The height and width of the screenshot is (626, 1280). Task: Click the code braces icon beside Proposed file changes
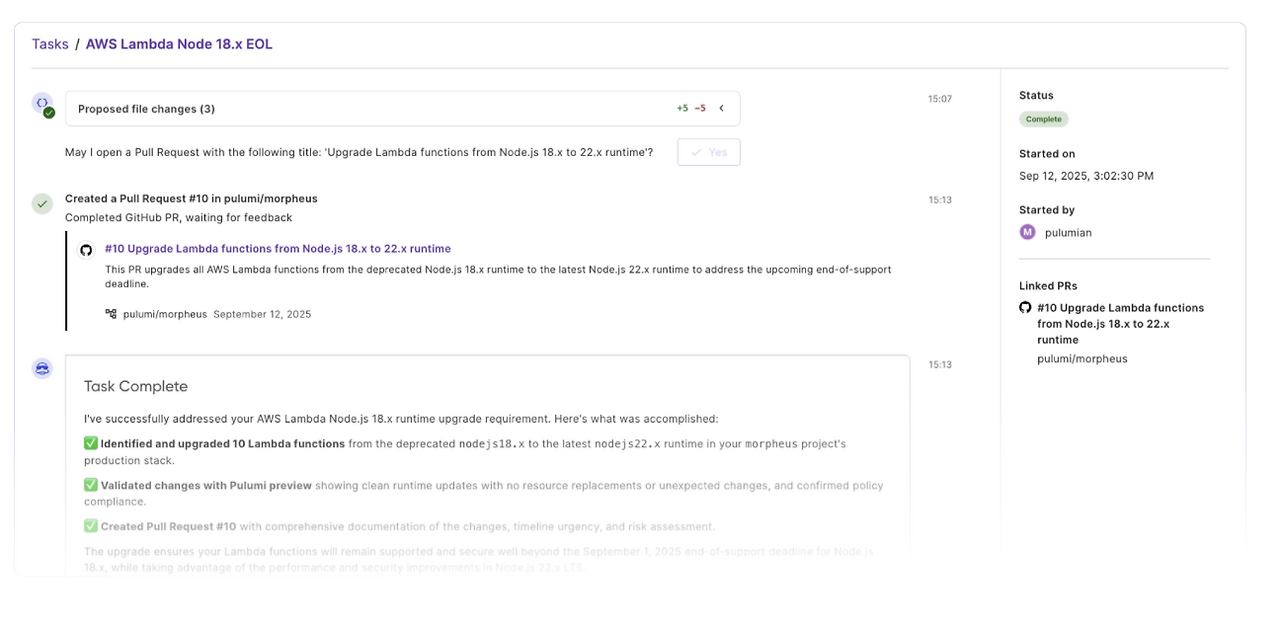pyautogui.click(x=42, y=103)
